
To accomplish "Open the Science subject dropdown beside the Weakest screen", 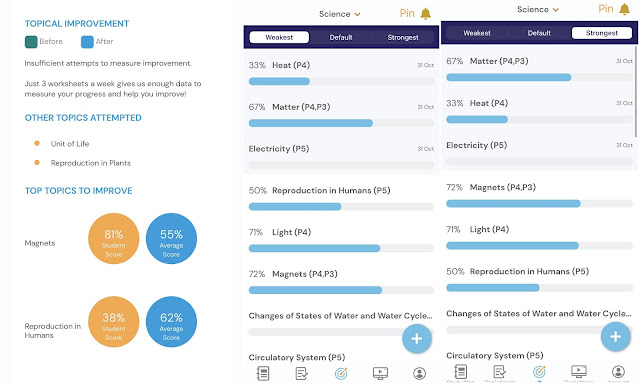I will (x=340, y=14).
